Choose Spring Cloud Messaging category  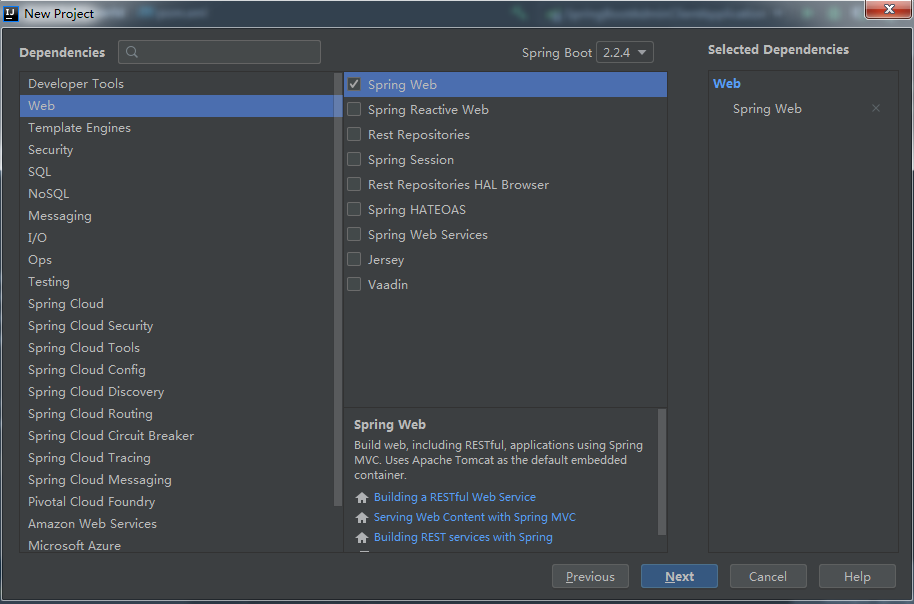[177, 480]
